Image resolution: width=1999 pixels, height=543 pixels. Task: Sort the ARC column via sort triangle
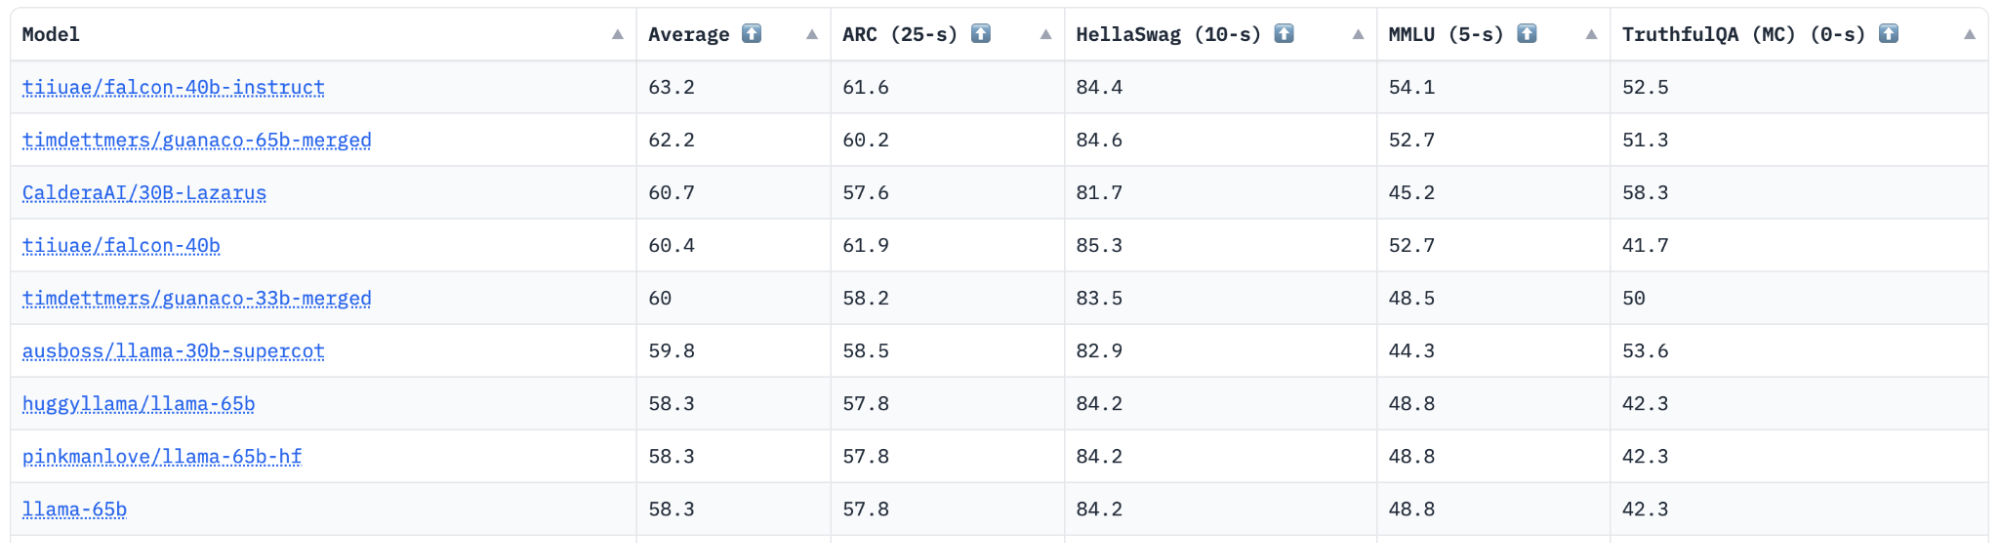point(1046,35)
